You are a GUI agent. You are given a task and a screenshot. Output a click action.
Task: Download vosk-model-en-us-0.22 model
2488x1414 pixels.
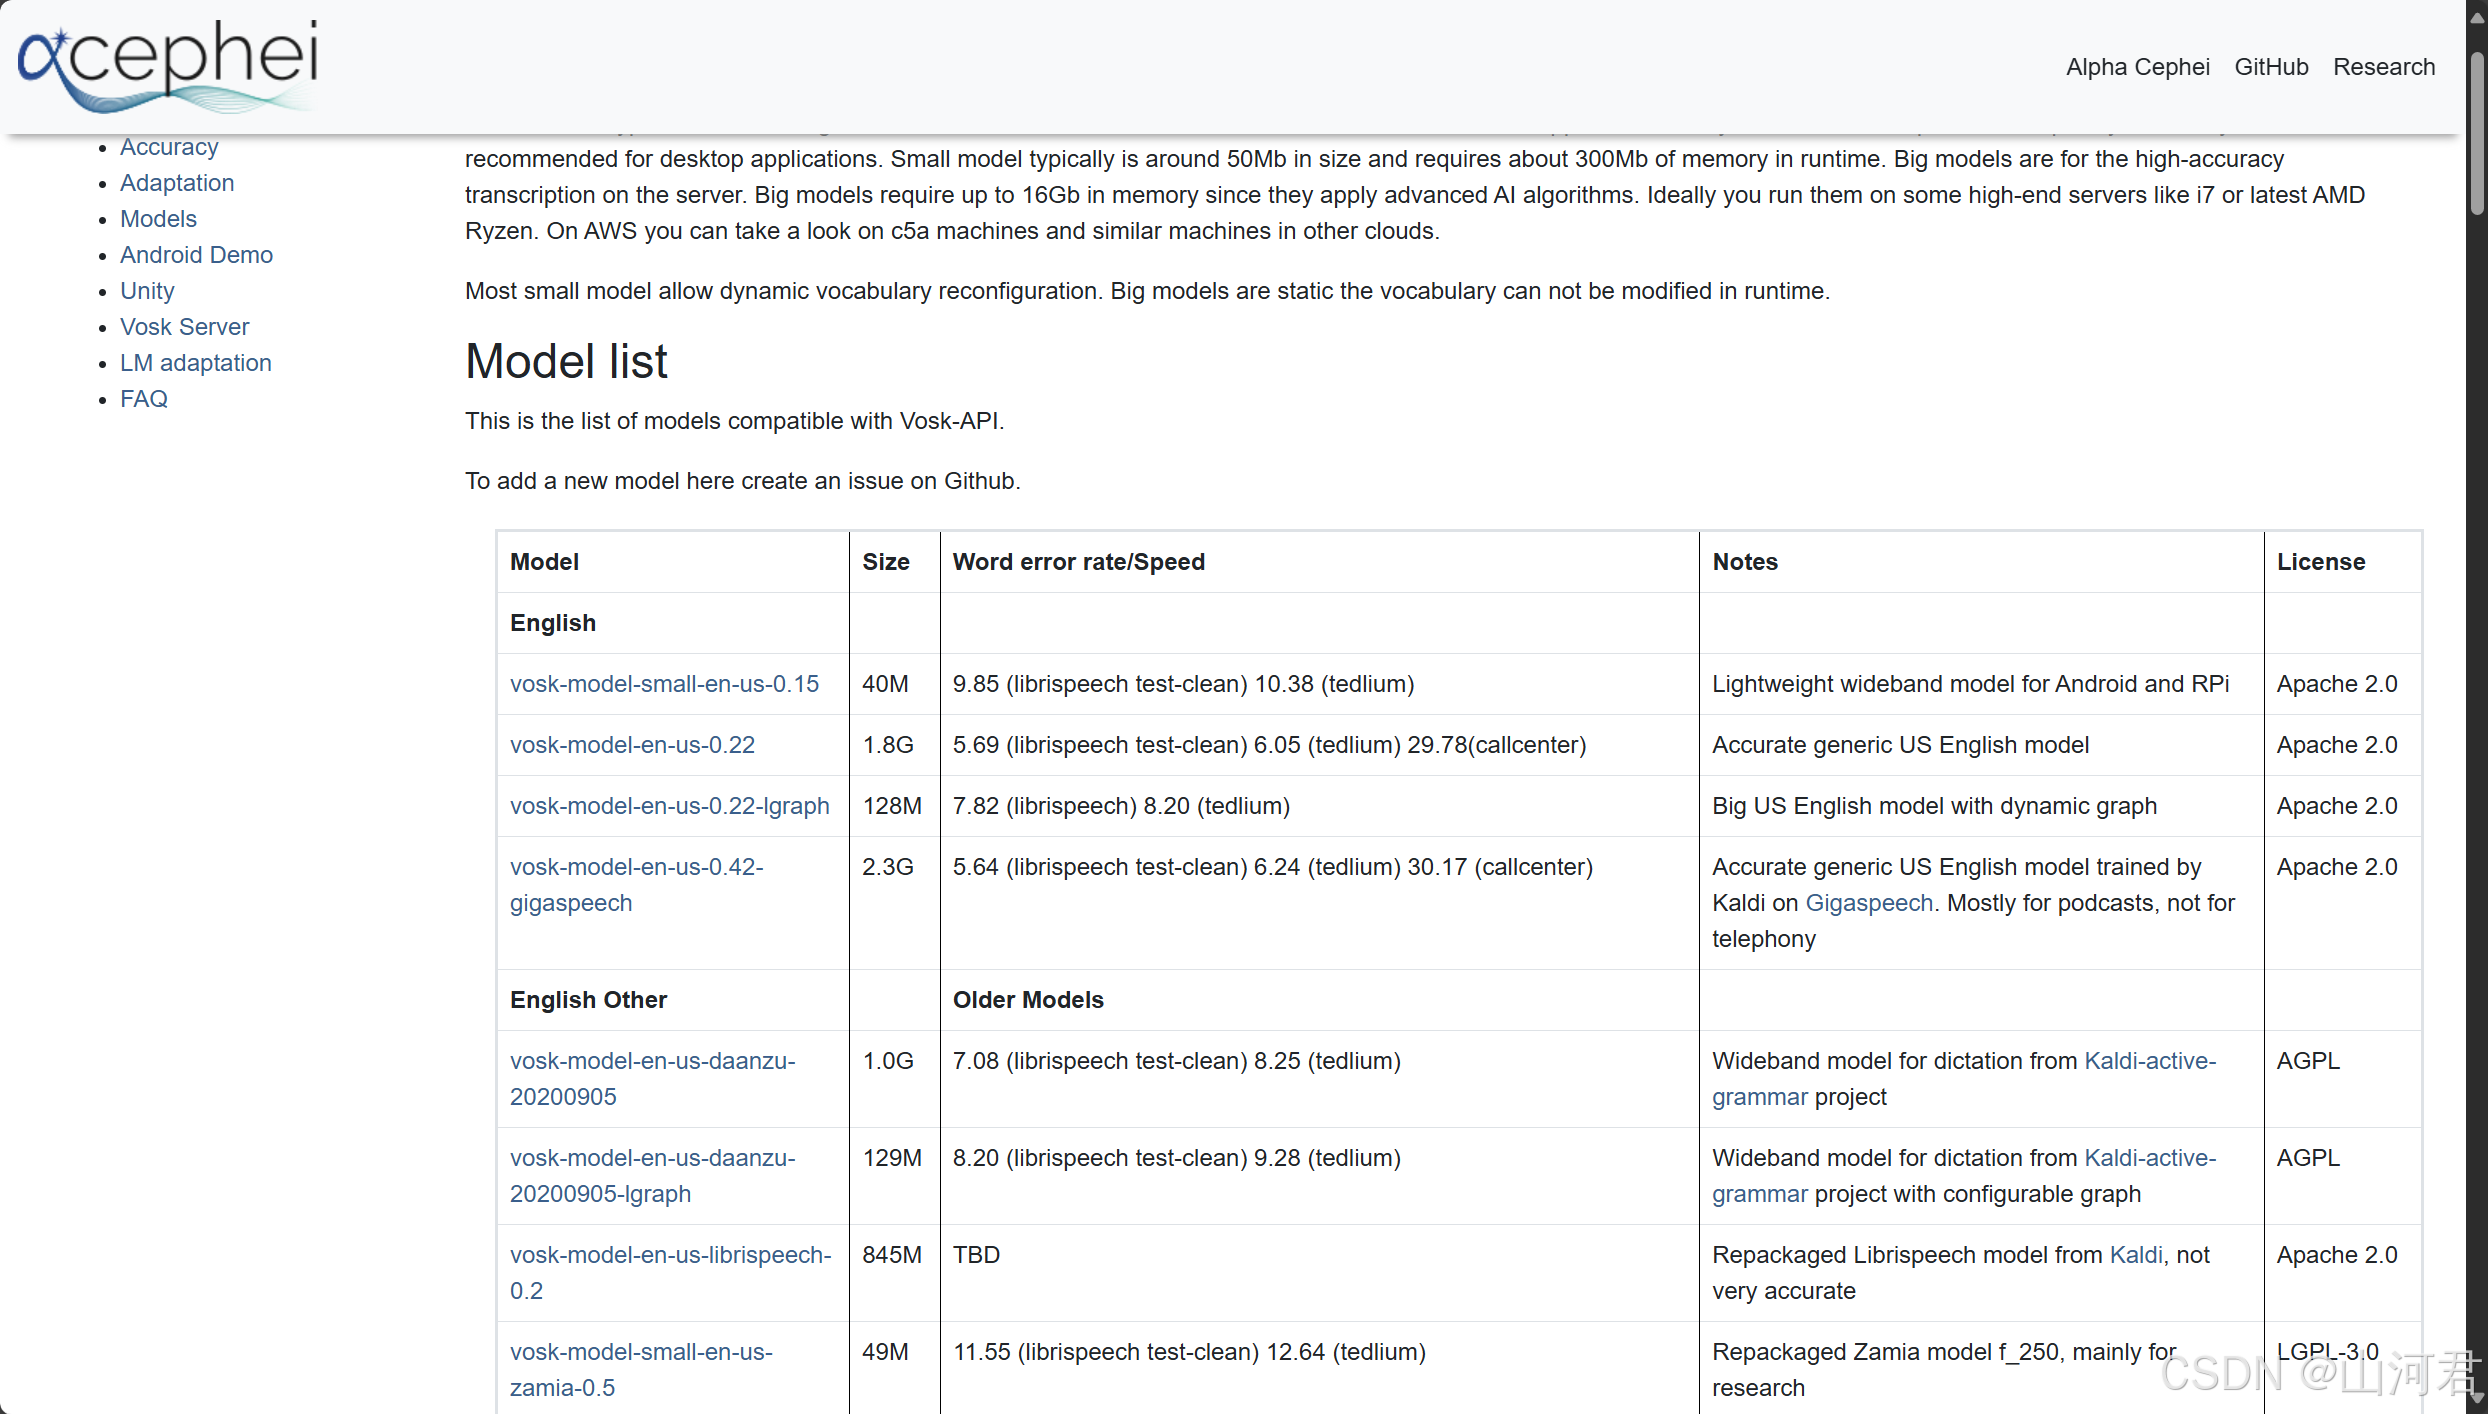coord(632,745)
